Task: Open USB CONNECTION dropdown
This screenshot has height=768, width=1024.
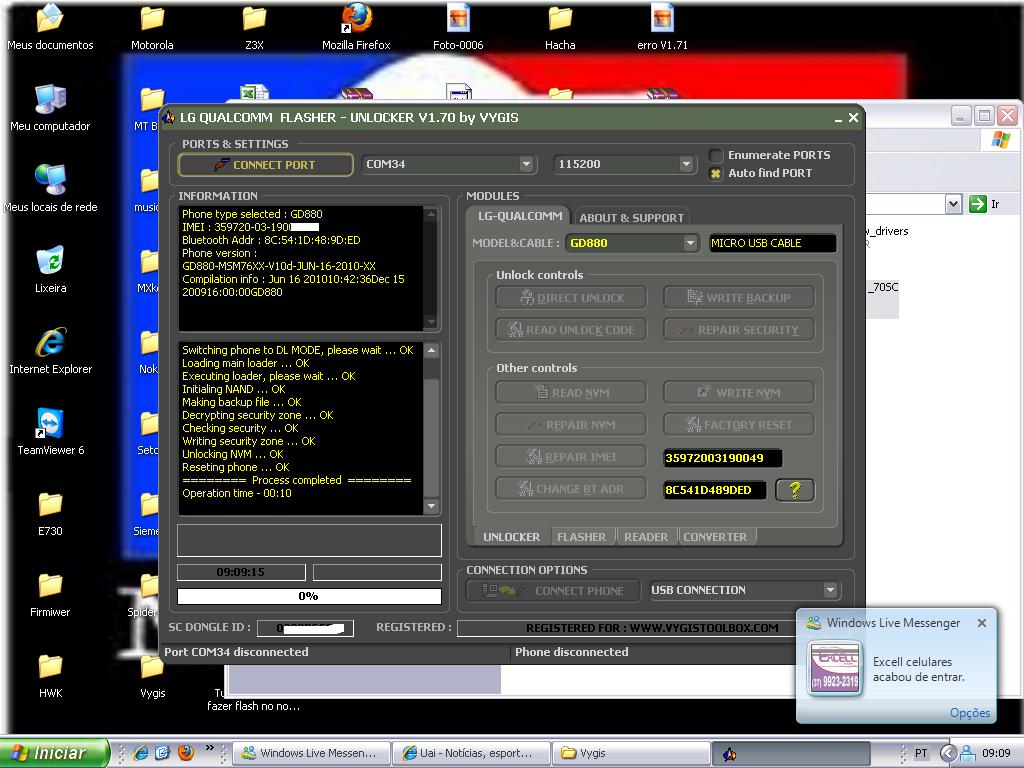Action: click(829, 590)
